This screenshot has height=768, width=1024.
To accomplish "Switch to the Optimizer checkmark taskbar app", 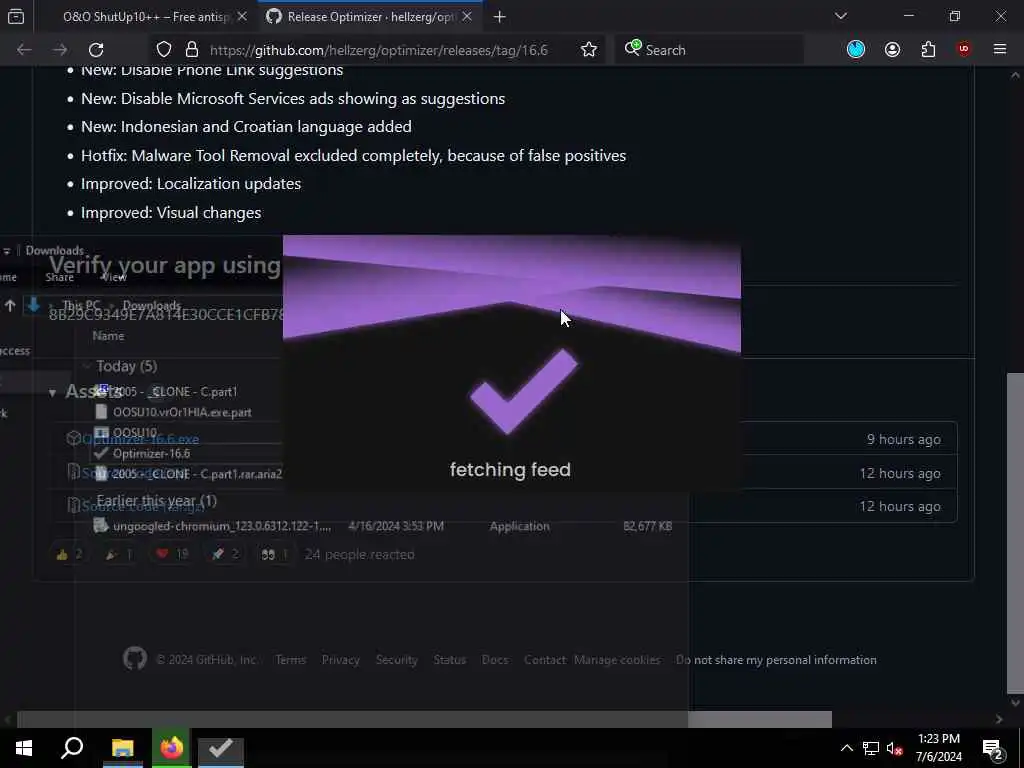I will pos(221,748).
